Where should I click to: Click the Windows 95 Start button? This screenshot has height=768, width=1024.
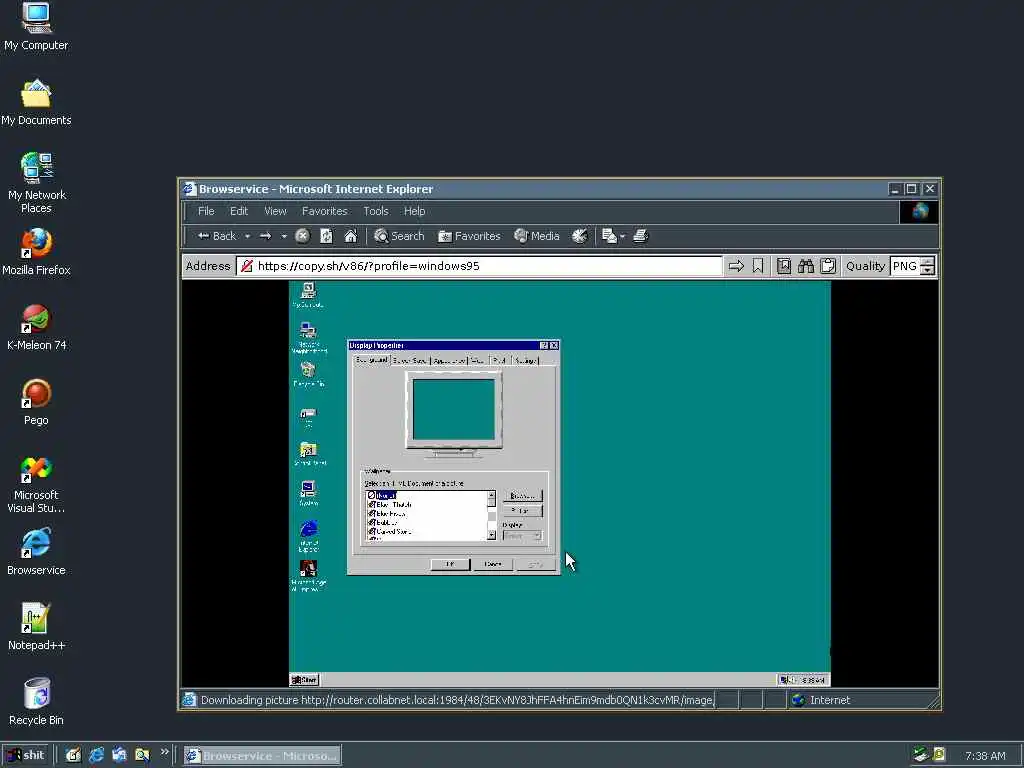point(304,680)
